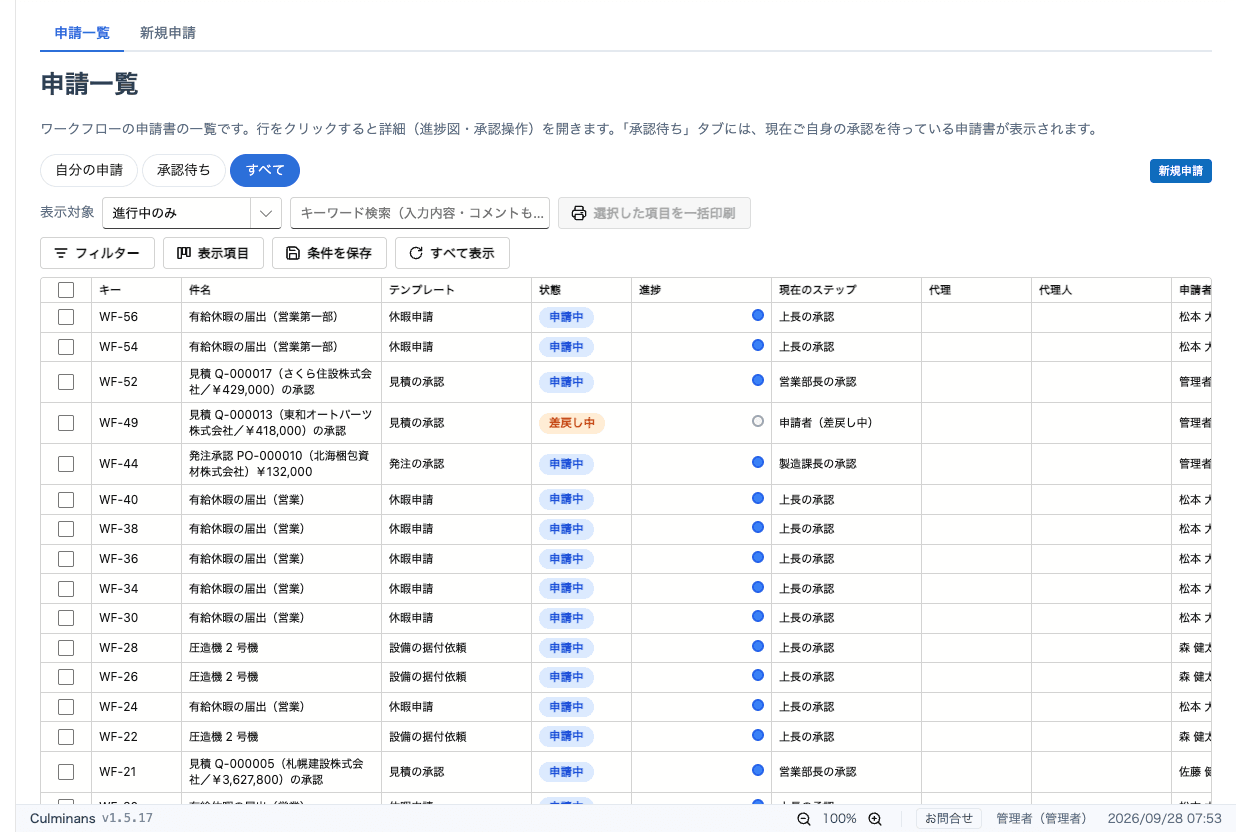Screen dimensions: 1236x832
Task: Switch to the 新規申請 tab
Action: click(x=167, y=33)
